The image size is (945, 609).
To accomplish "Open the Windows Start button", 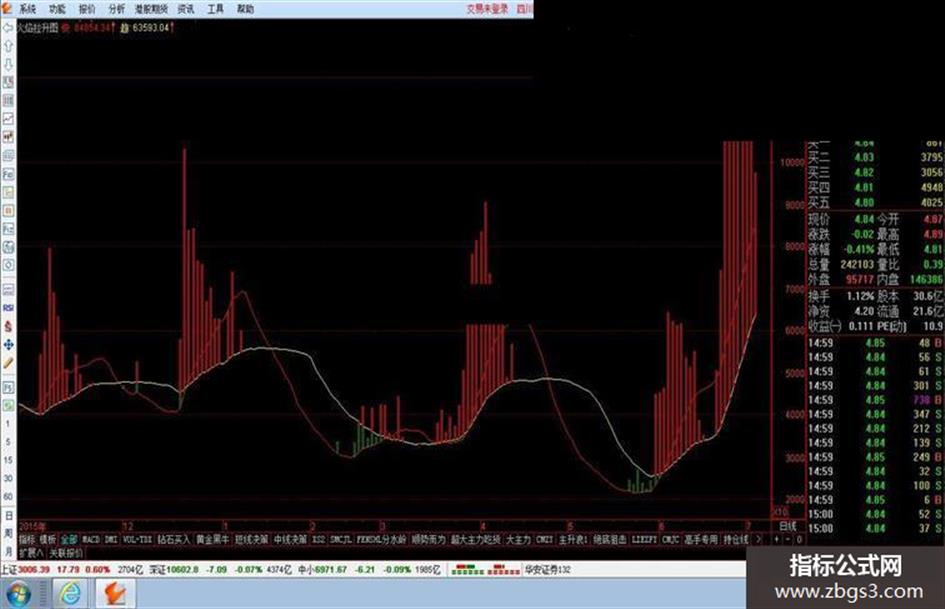I will (17, 594).
